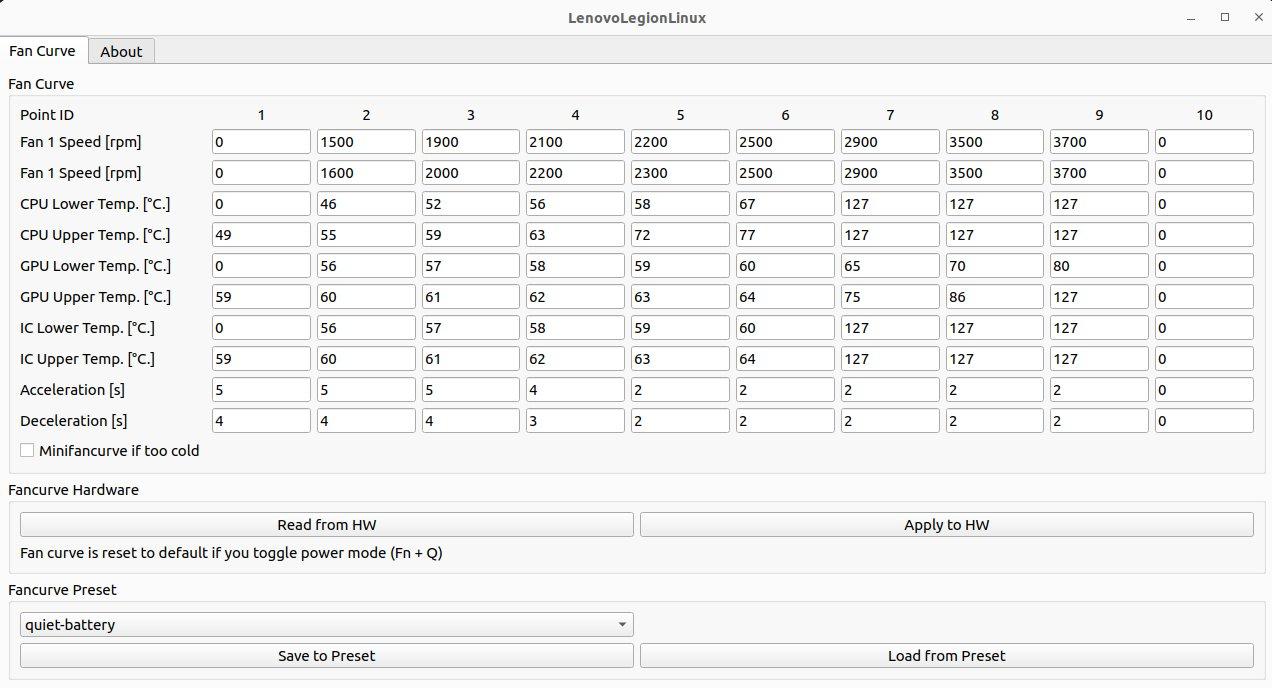Edit CPU Lower Temp field for point 6
The width and height of the screenshot is (1272, 688).
[x=786, y=204]
